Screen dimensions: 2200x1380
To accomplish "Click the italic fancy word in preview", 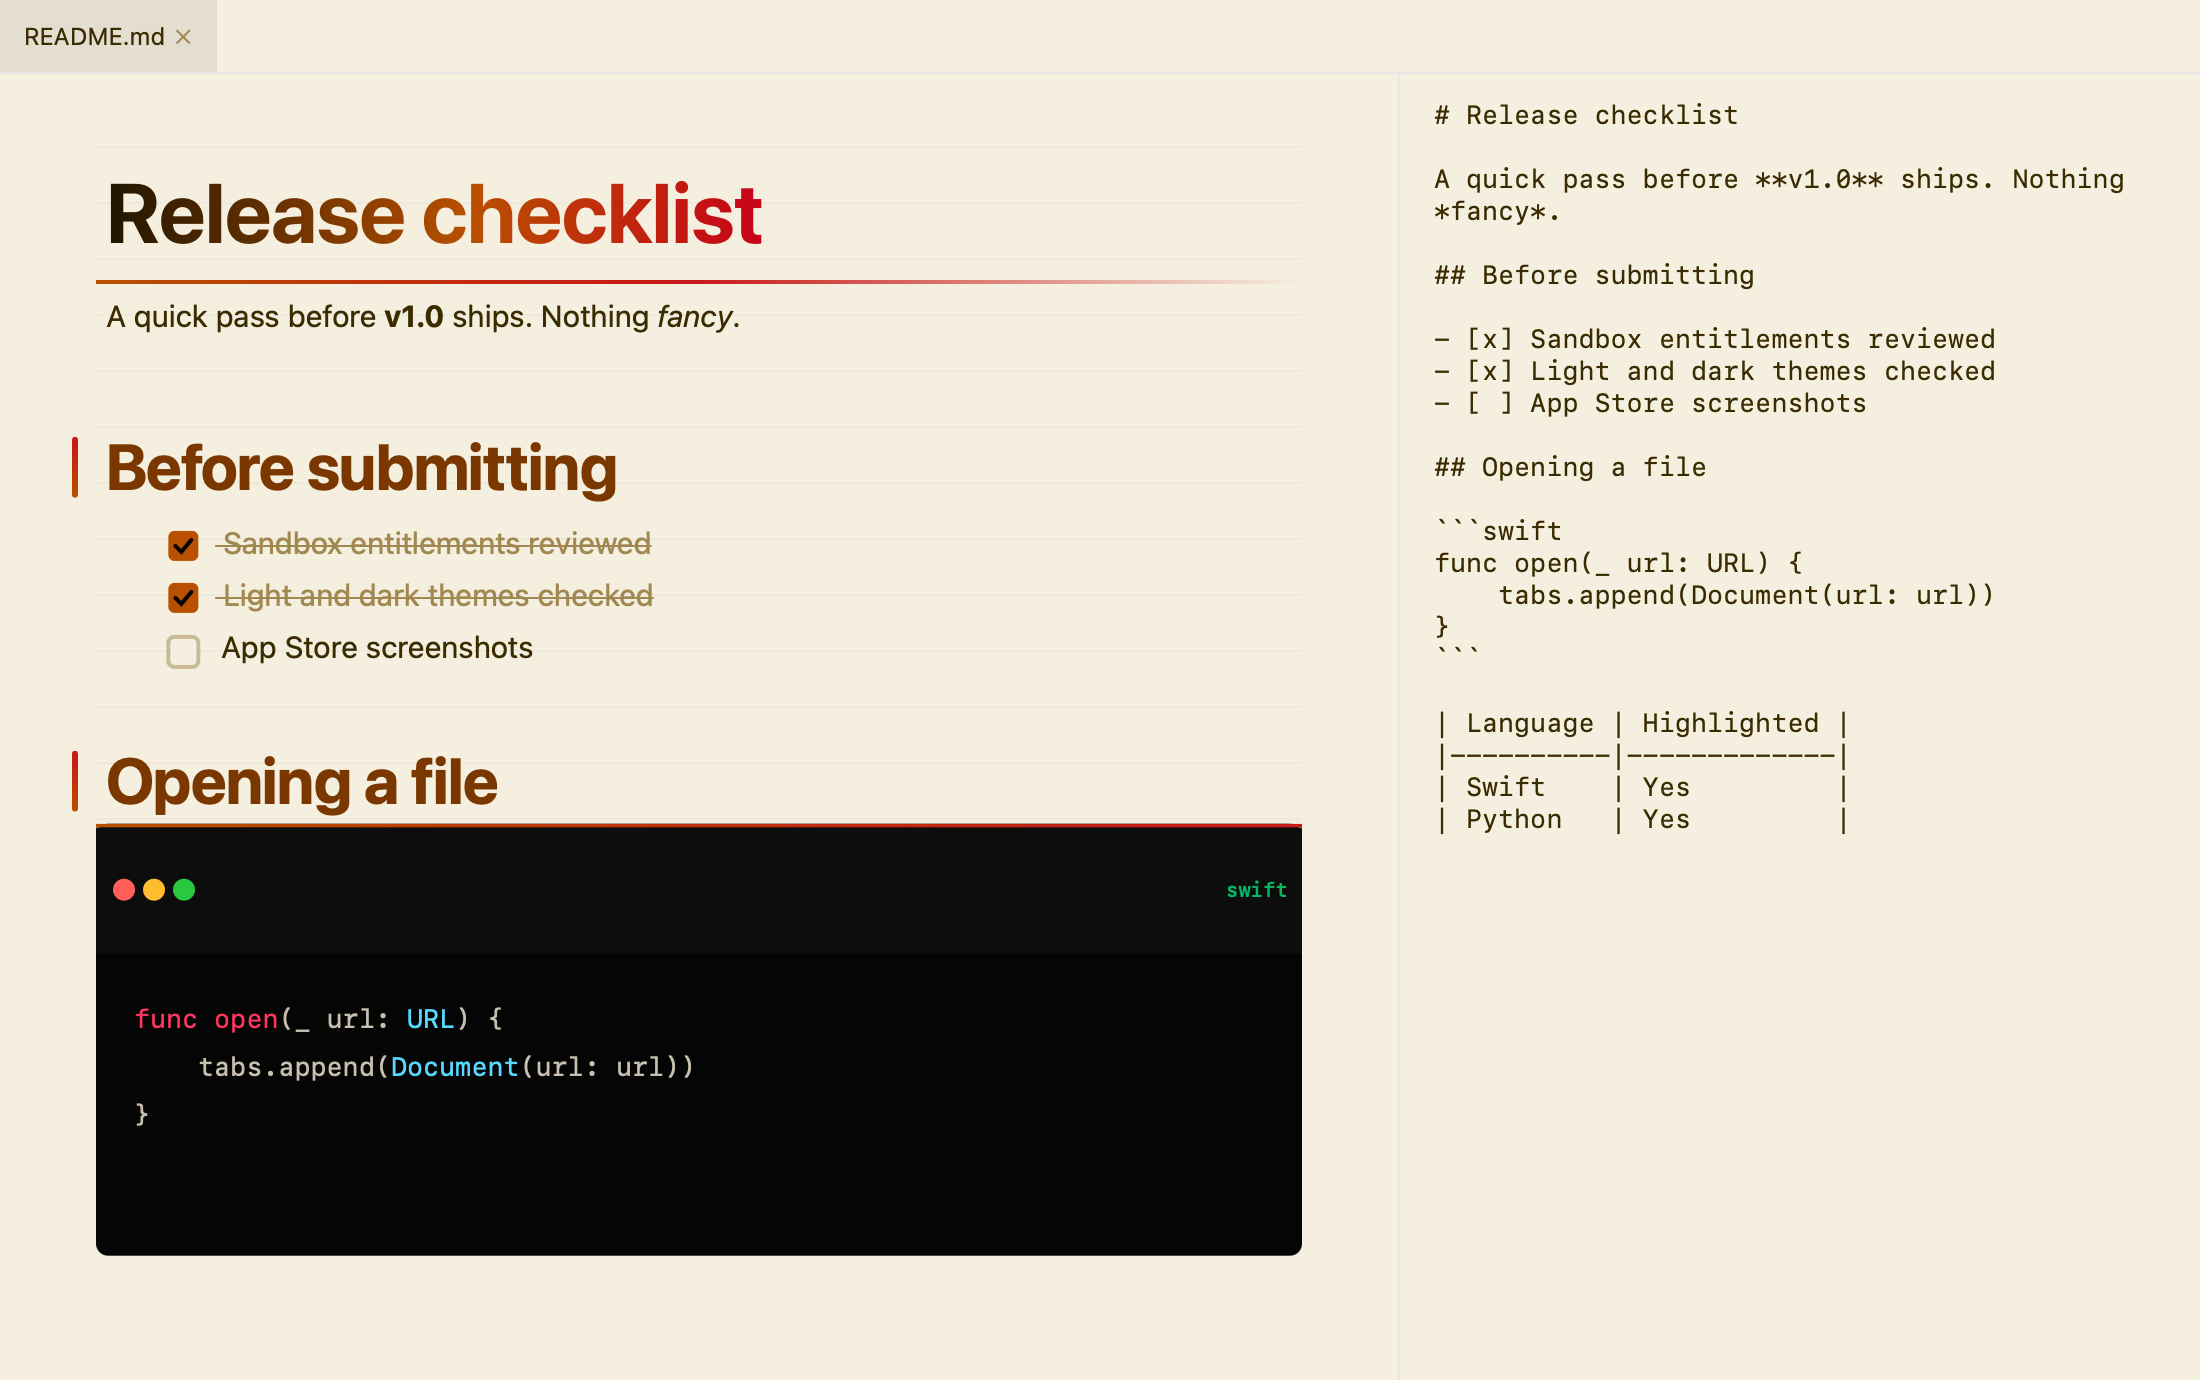I will (x=695, y=317).
